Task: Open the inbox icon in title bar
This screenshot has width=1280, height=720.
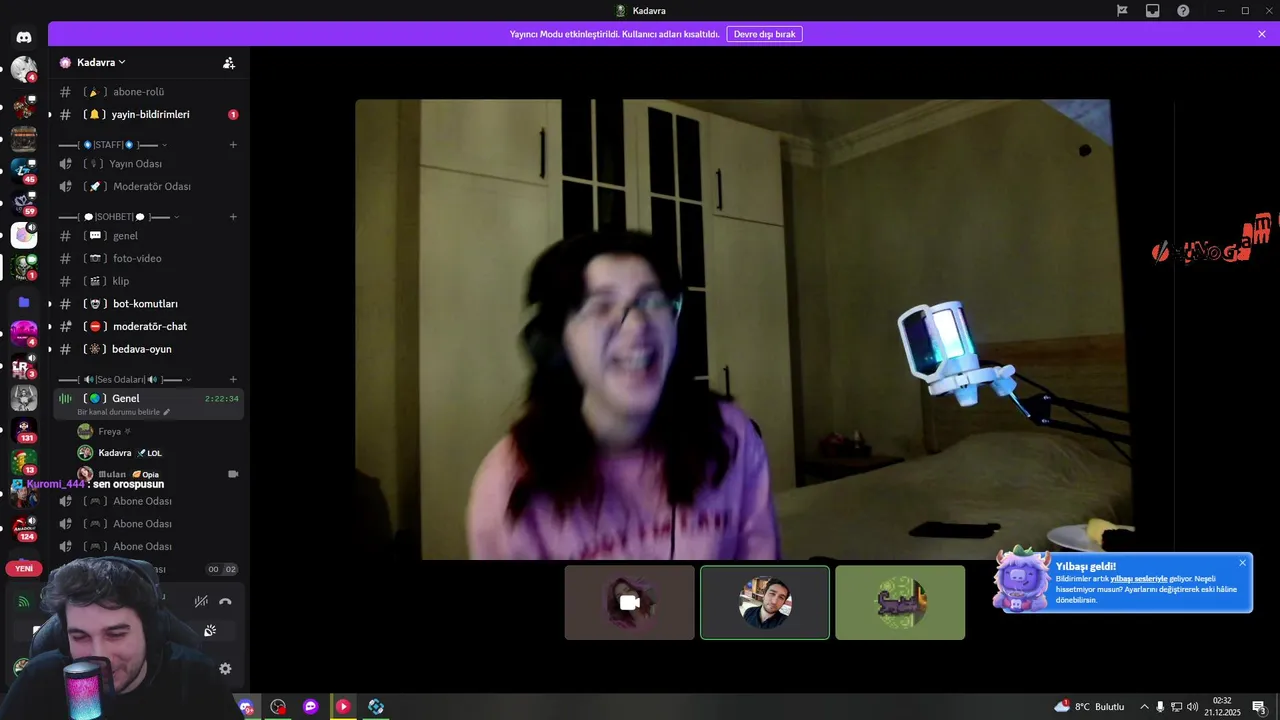Action: click(1152, 11)
